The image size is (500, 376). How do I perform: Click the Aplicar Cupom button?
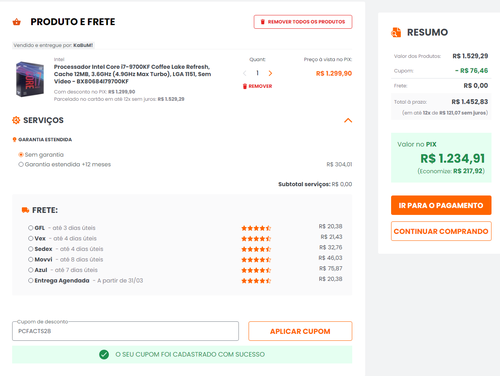click(300, 331)
